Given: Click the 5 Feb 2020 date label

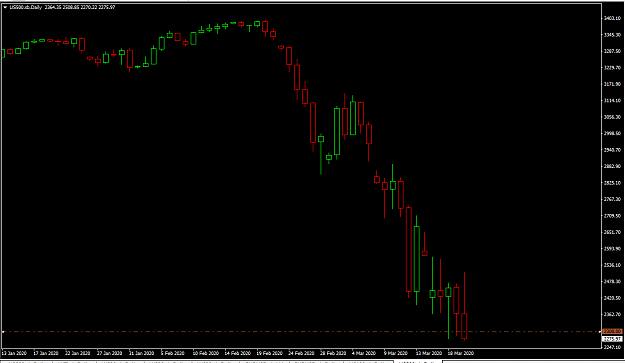Looking at the screenshot, I should click(173, 353).
